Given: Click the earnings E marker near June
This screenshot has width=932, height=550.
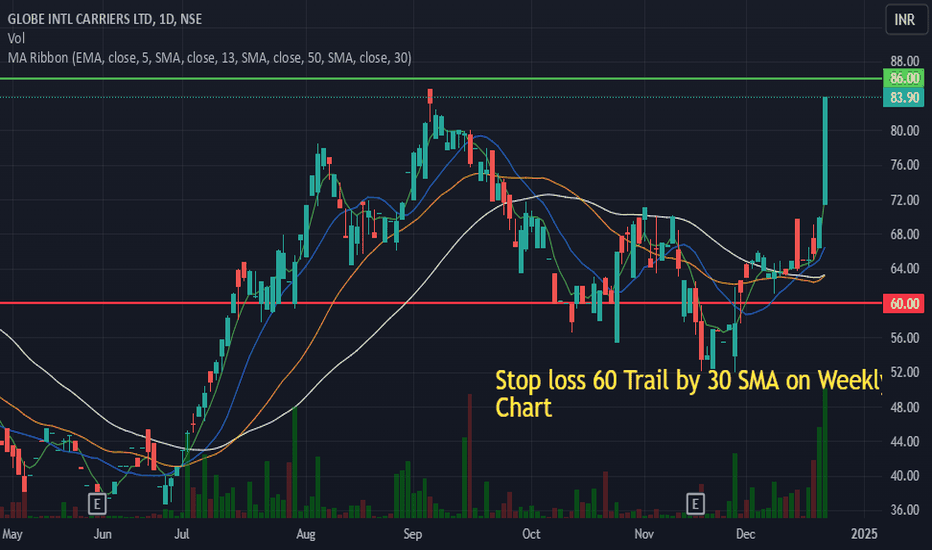Looking at the screenshot, I should click(x=97, y=504).
